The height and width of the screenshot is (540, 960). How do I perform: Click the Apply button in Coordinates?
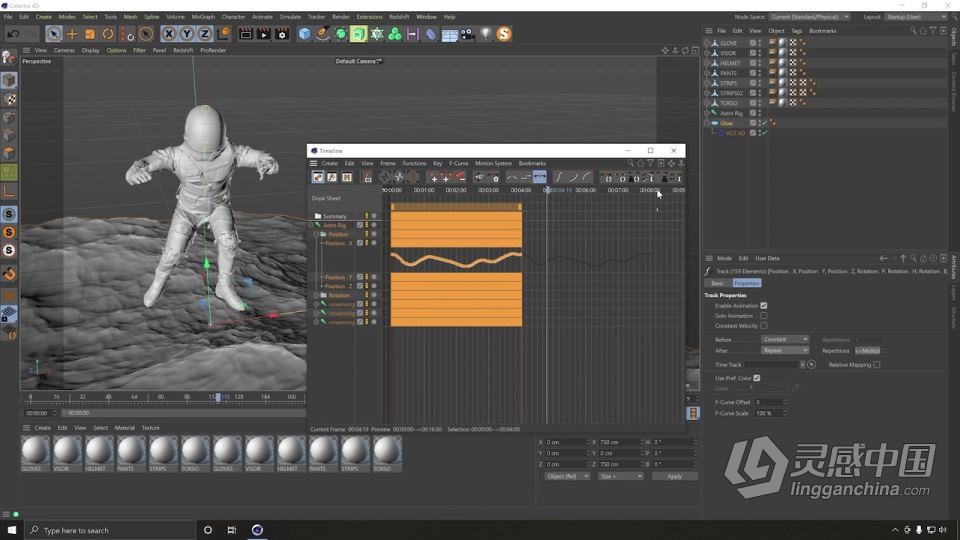coord(674,476)
